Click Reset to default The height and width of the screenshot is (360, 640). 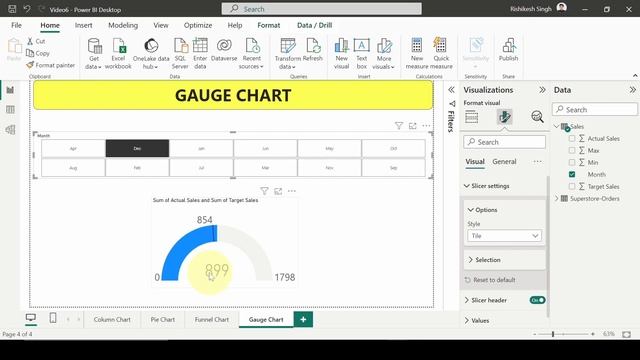point(490,280)
